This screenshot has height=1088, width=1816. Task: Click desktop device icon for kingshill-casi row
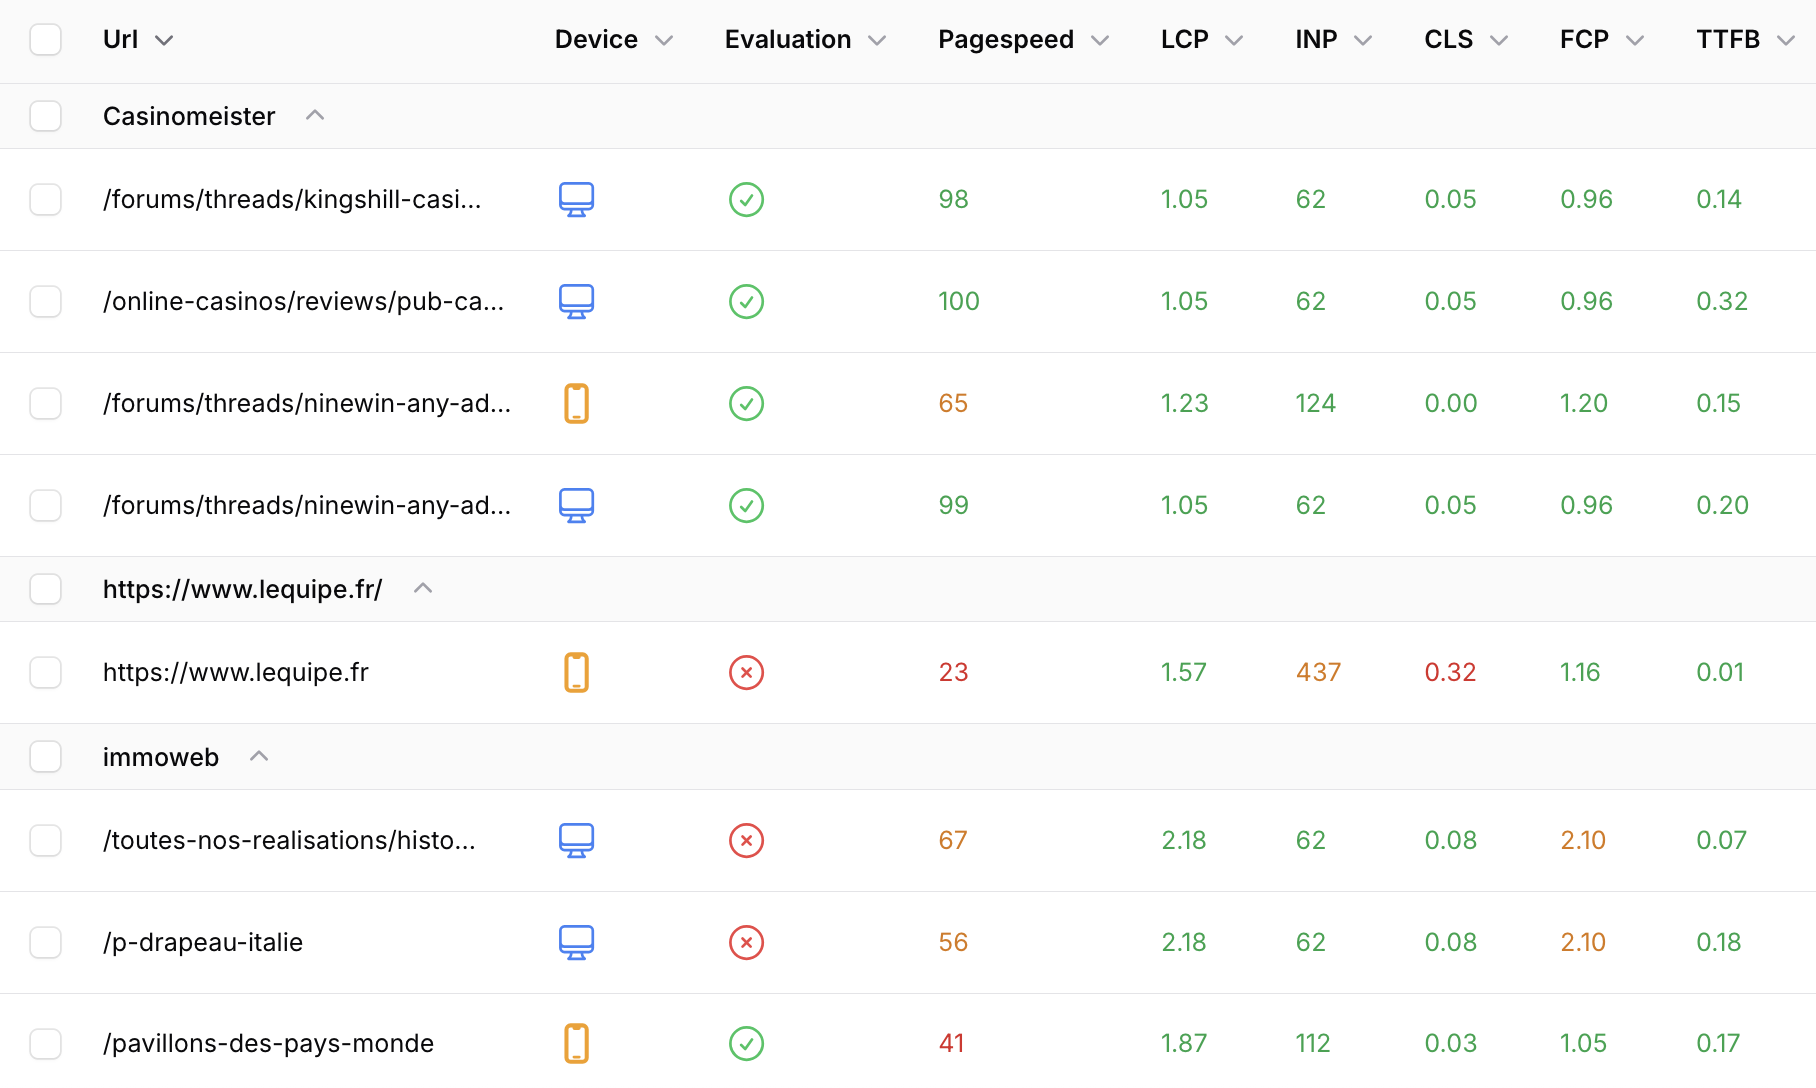576,199
